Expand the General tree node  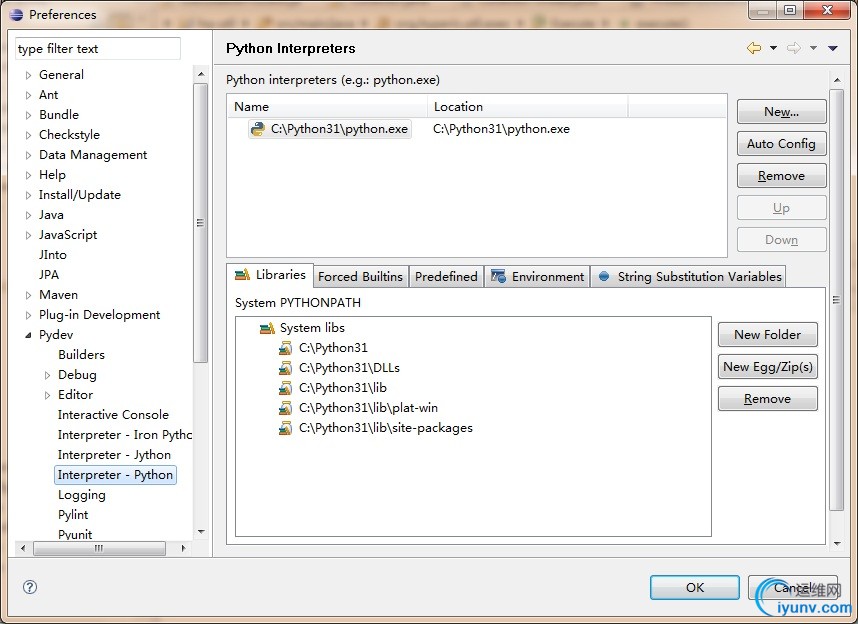28,75
